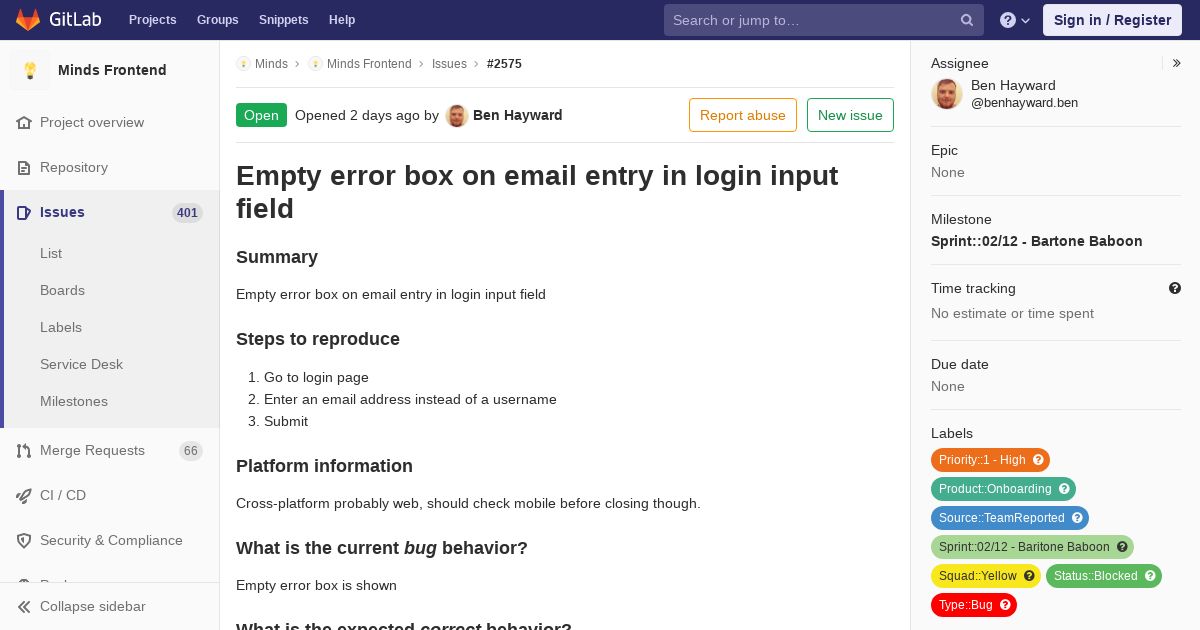
Task: Click the Project overview home icon
Action: [24, 122]
